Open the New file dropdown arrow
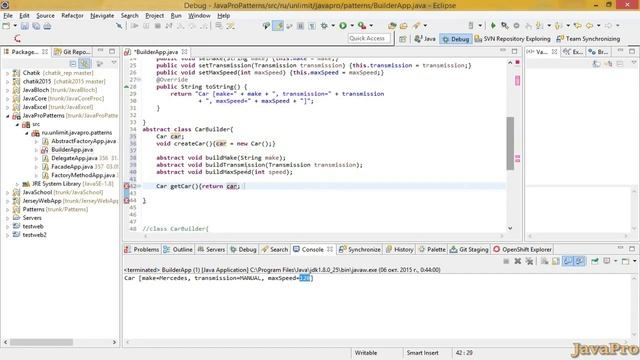The width and height of the screenshot is (640, 360). [x=15, y=26]
